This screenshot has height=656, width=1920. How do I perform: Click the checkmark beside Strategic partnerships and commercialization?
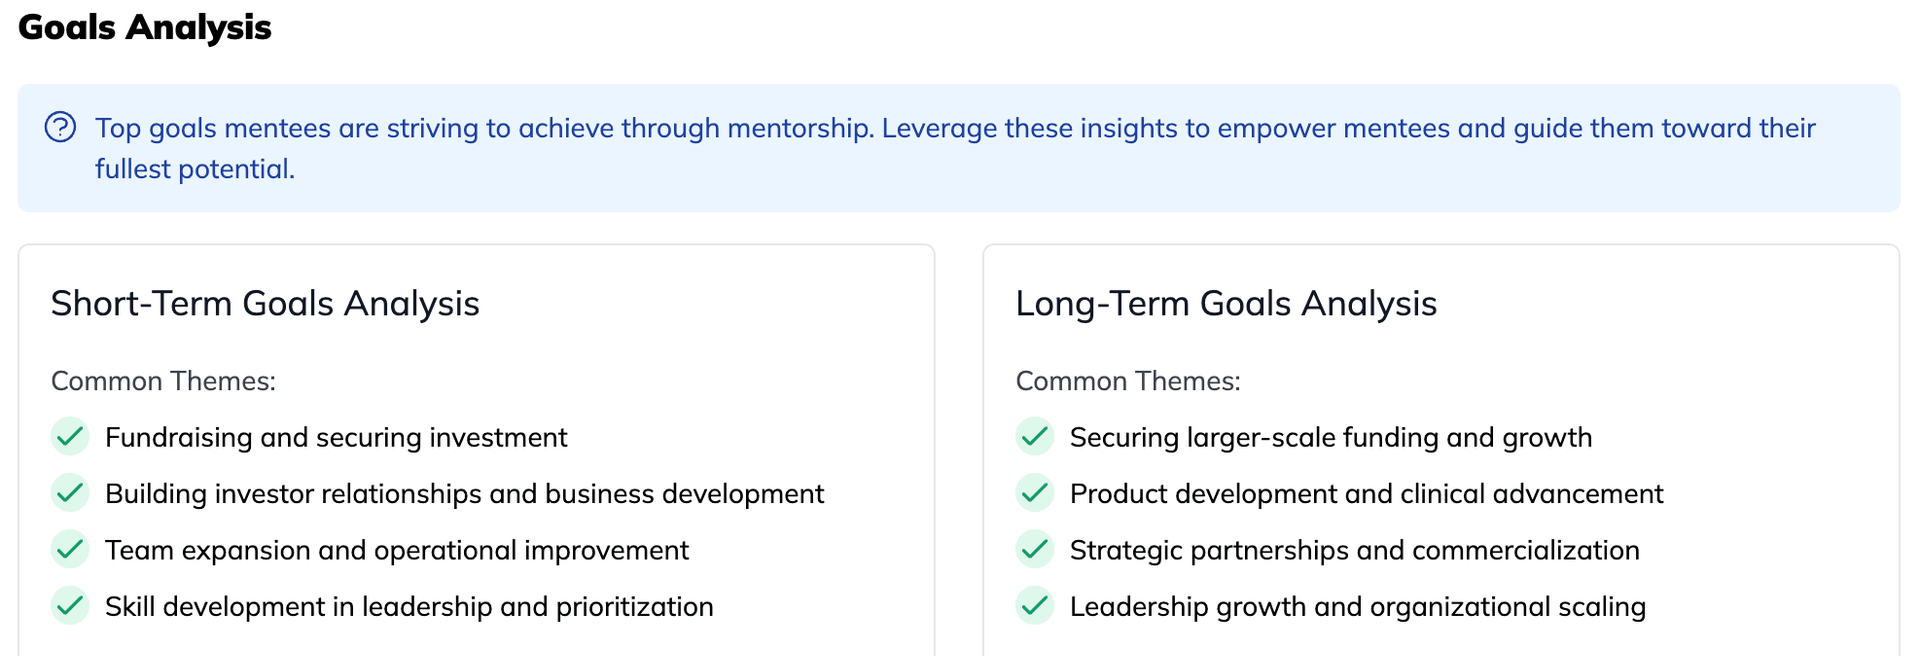[1035, 549]
